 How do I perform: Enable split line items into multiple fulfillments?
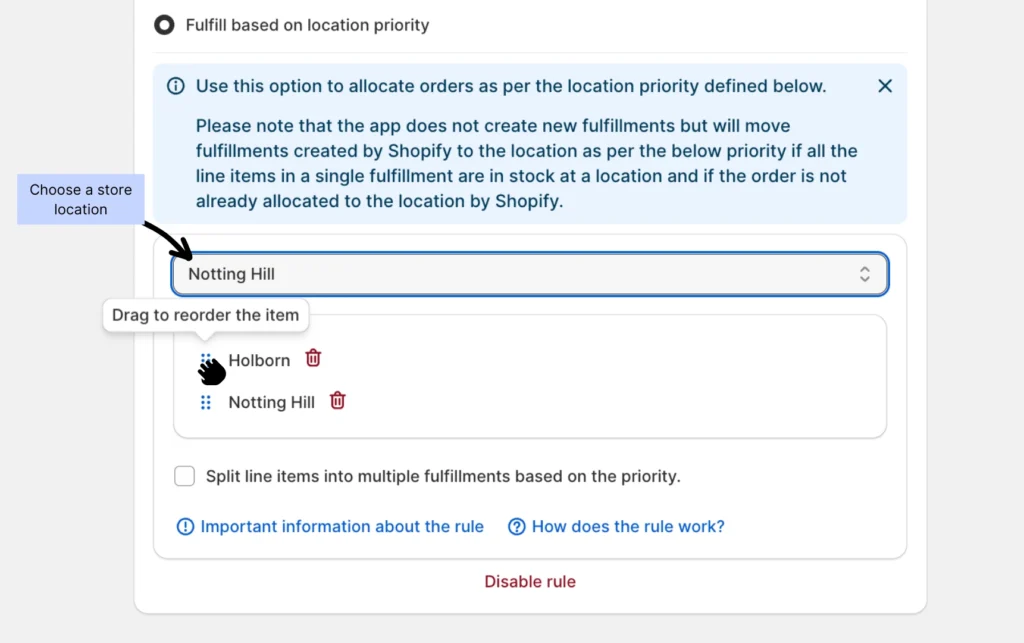click(x=185, y=476)
